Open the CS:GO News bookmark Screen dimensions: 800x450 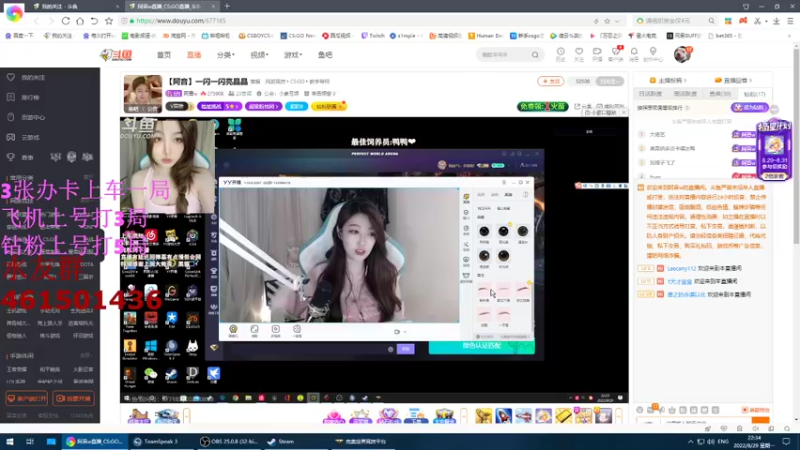[x=298, y=36]
